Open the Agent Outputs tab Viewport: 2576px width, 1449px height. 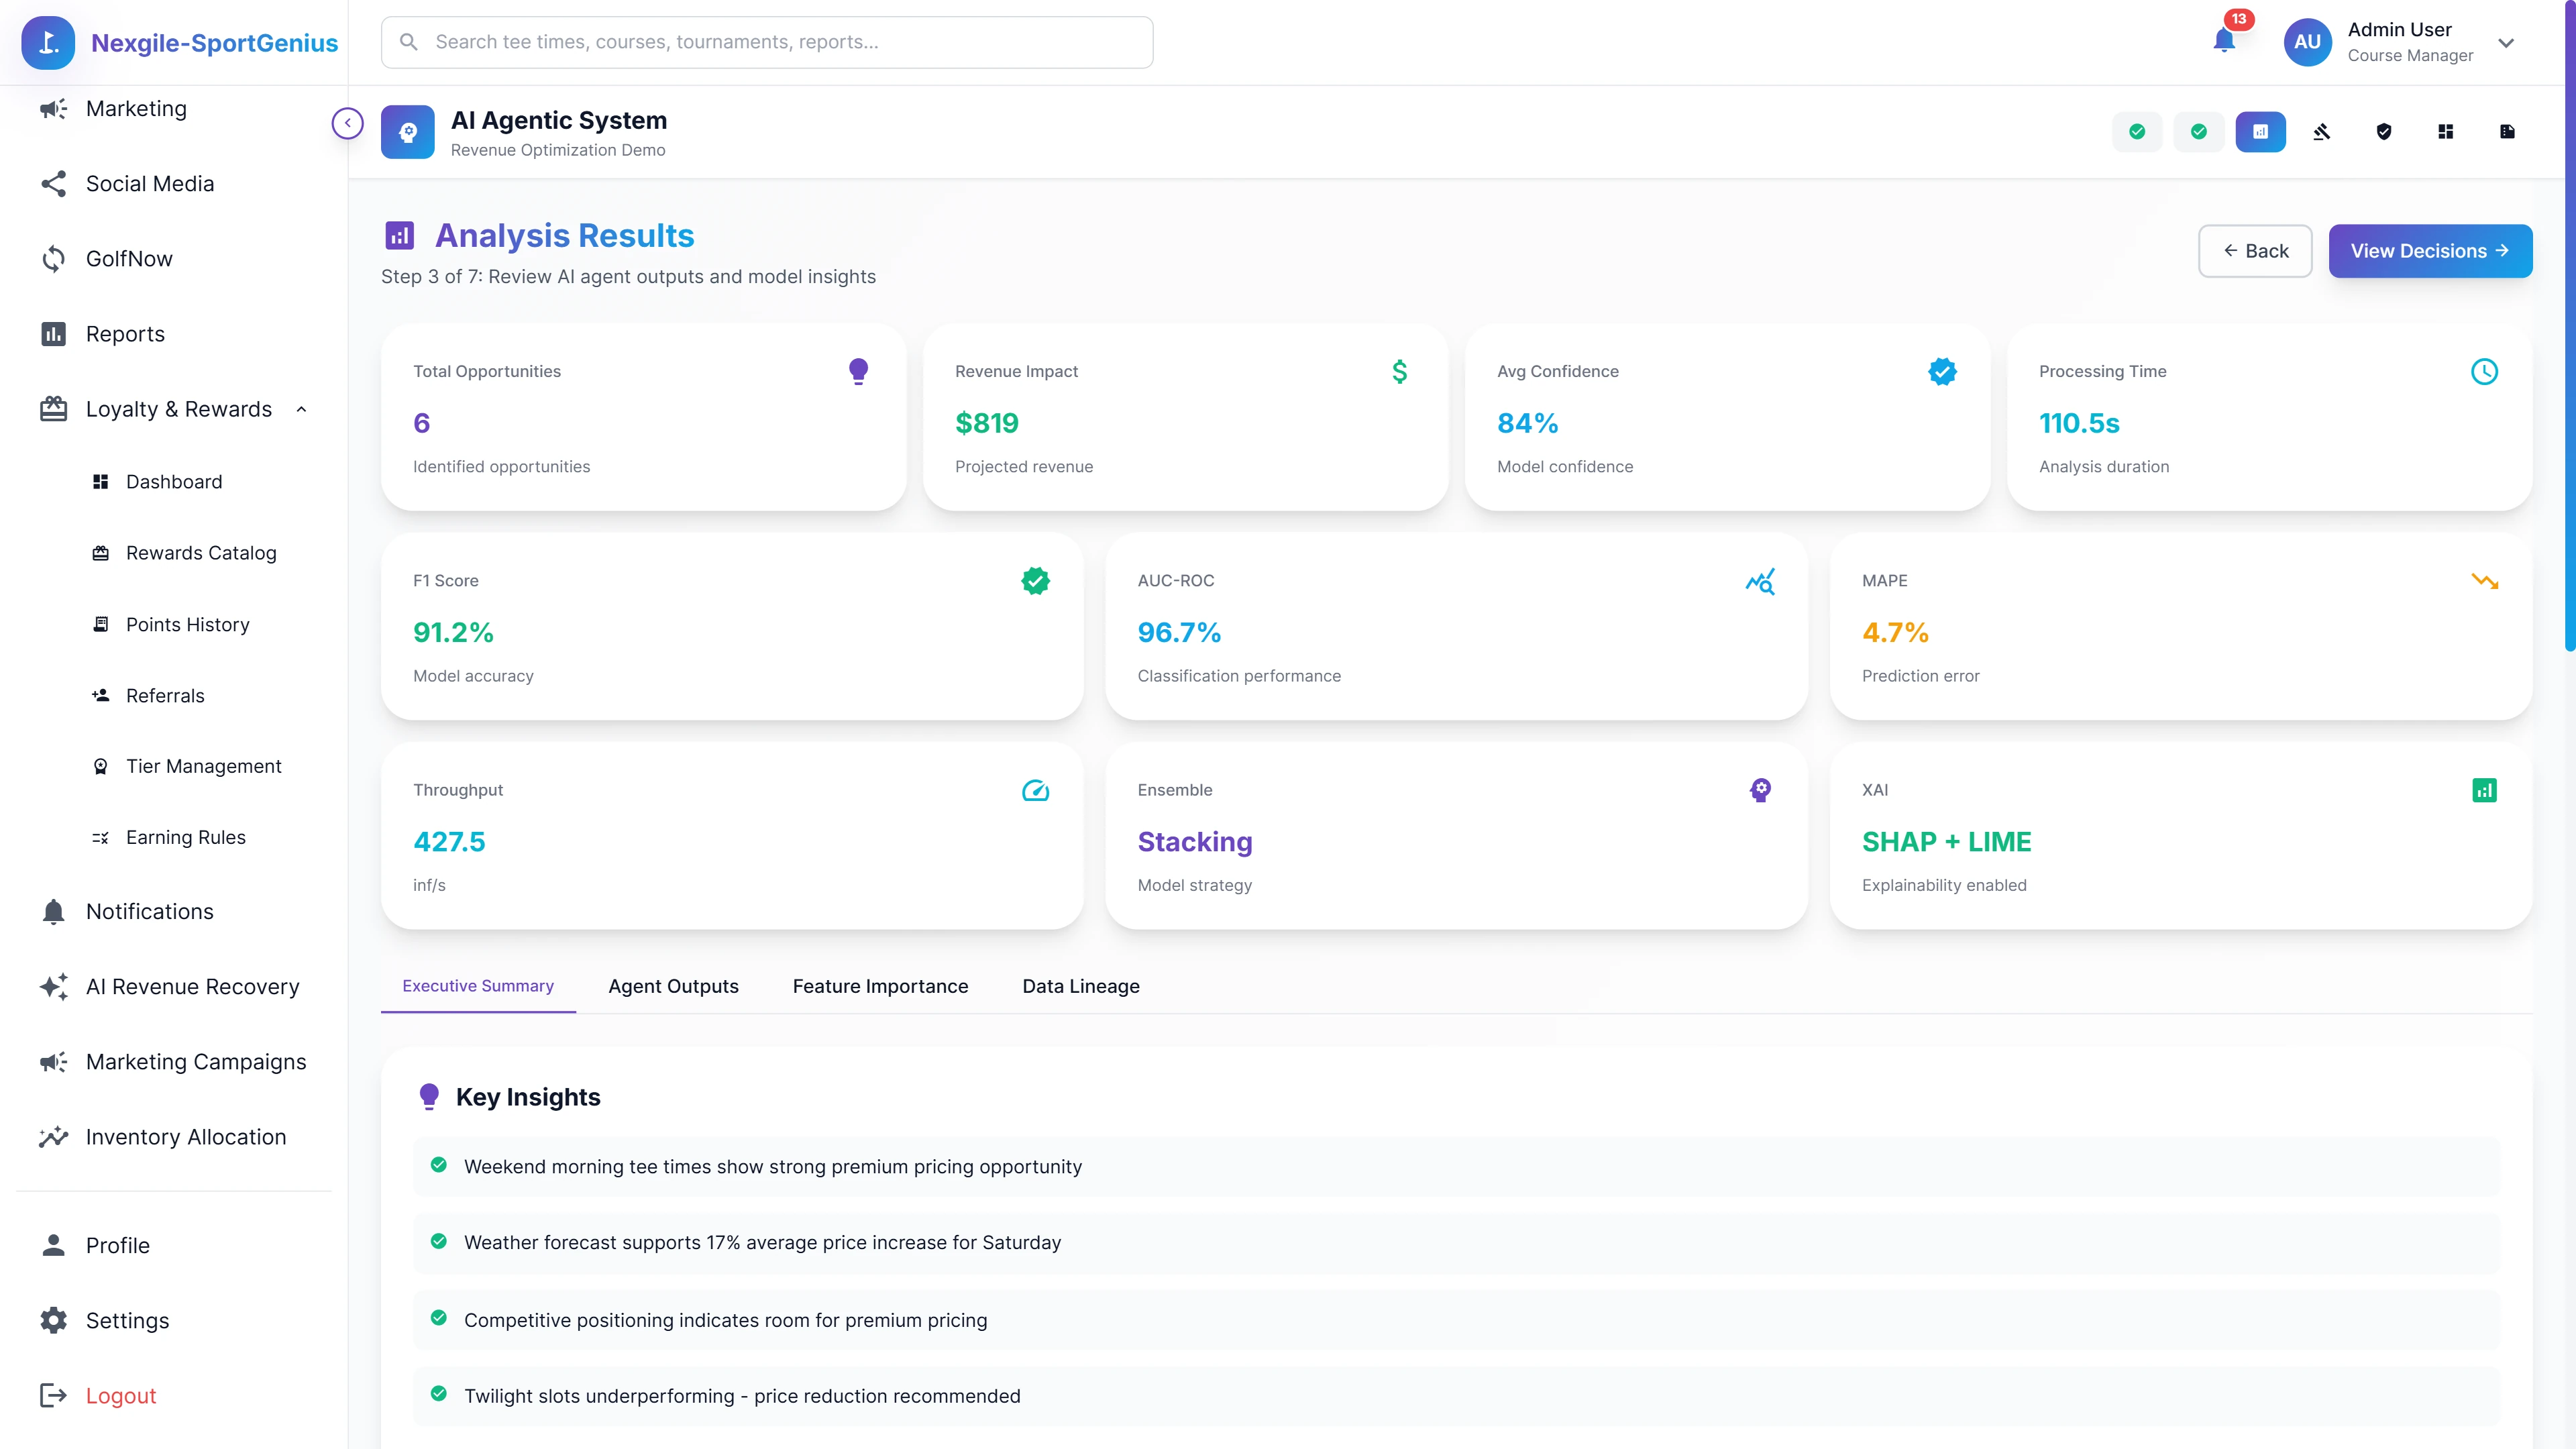(x=673, y=986)
